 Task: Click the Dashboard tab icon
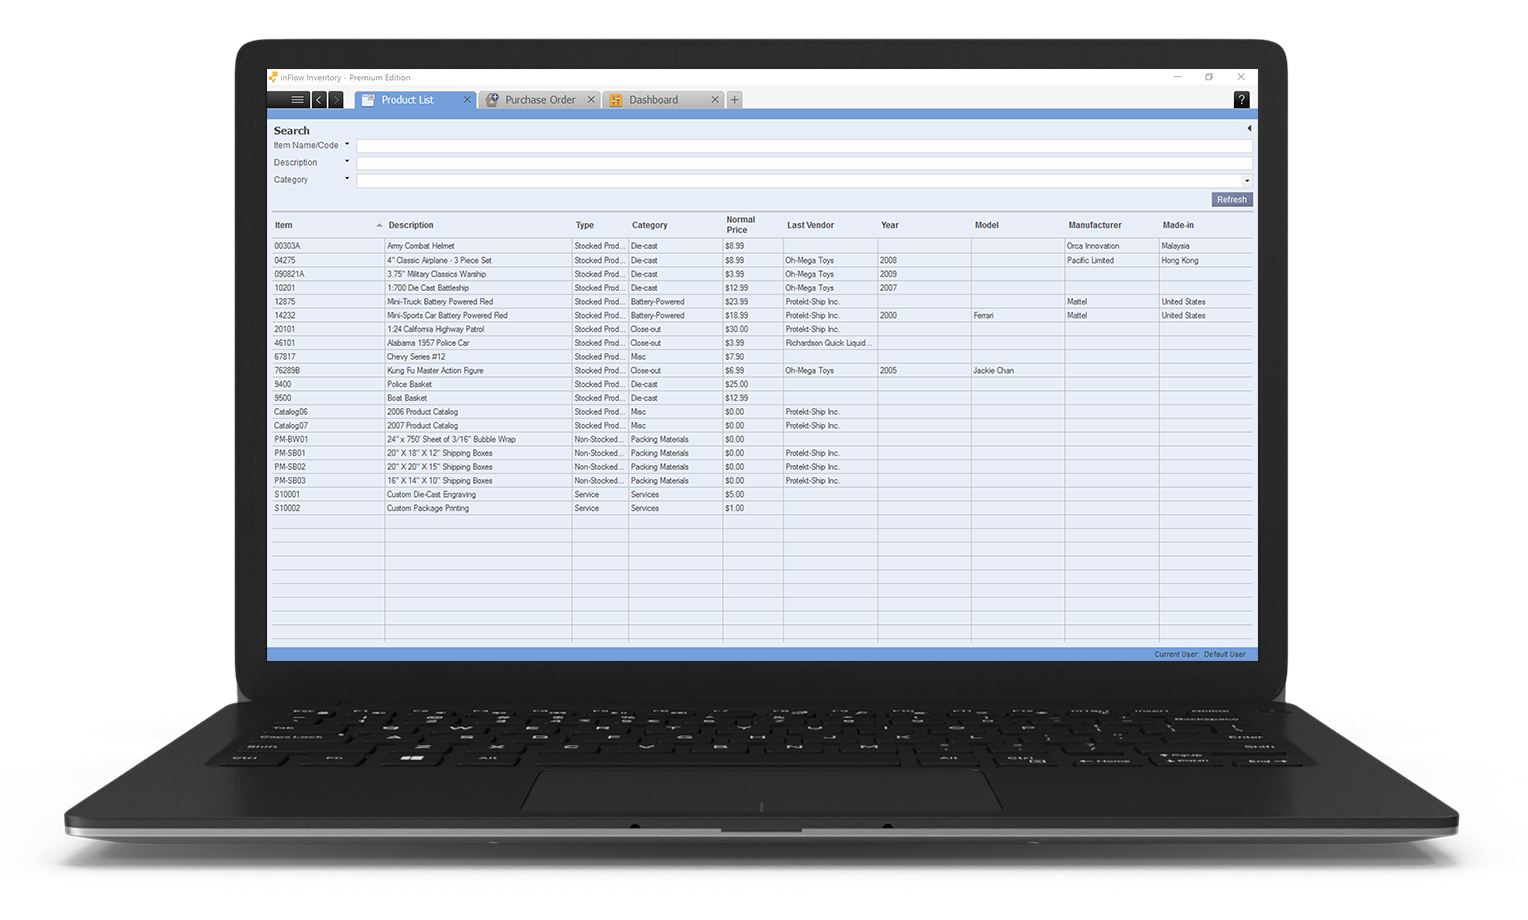616,100
